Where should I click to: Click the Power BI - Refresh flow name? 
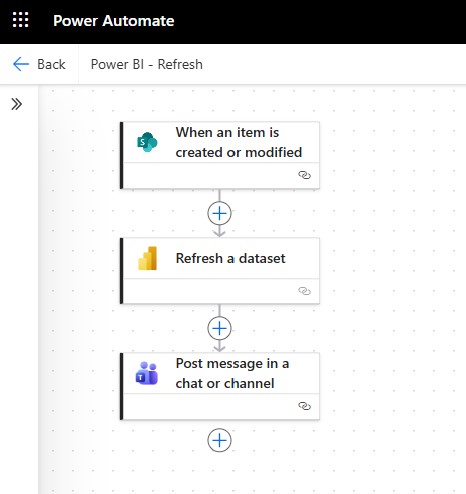tap(147, 64)
